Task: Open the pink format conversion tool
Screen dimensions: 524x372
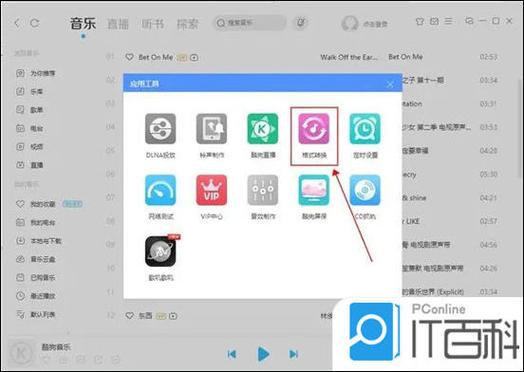Action: [314, 129]
